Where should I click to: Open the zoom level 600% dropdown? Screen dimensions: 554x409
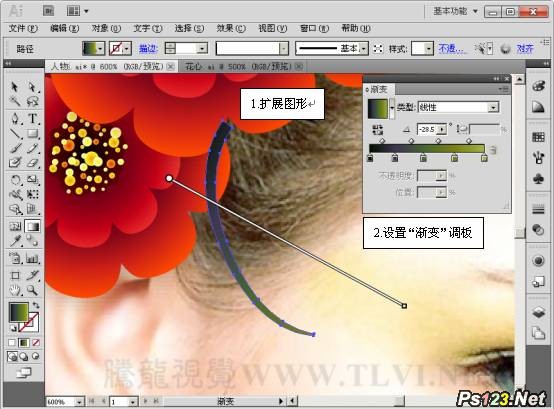click(79, 402)
